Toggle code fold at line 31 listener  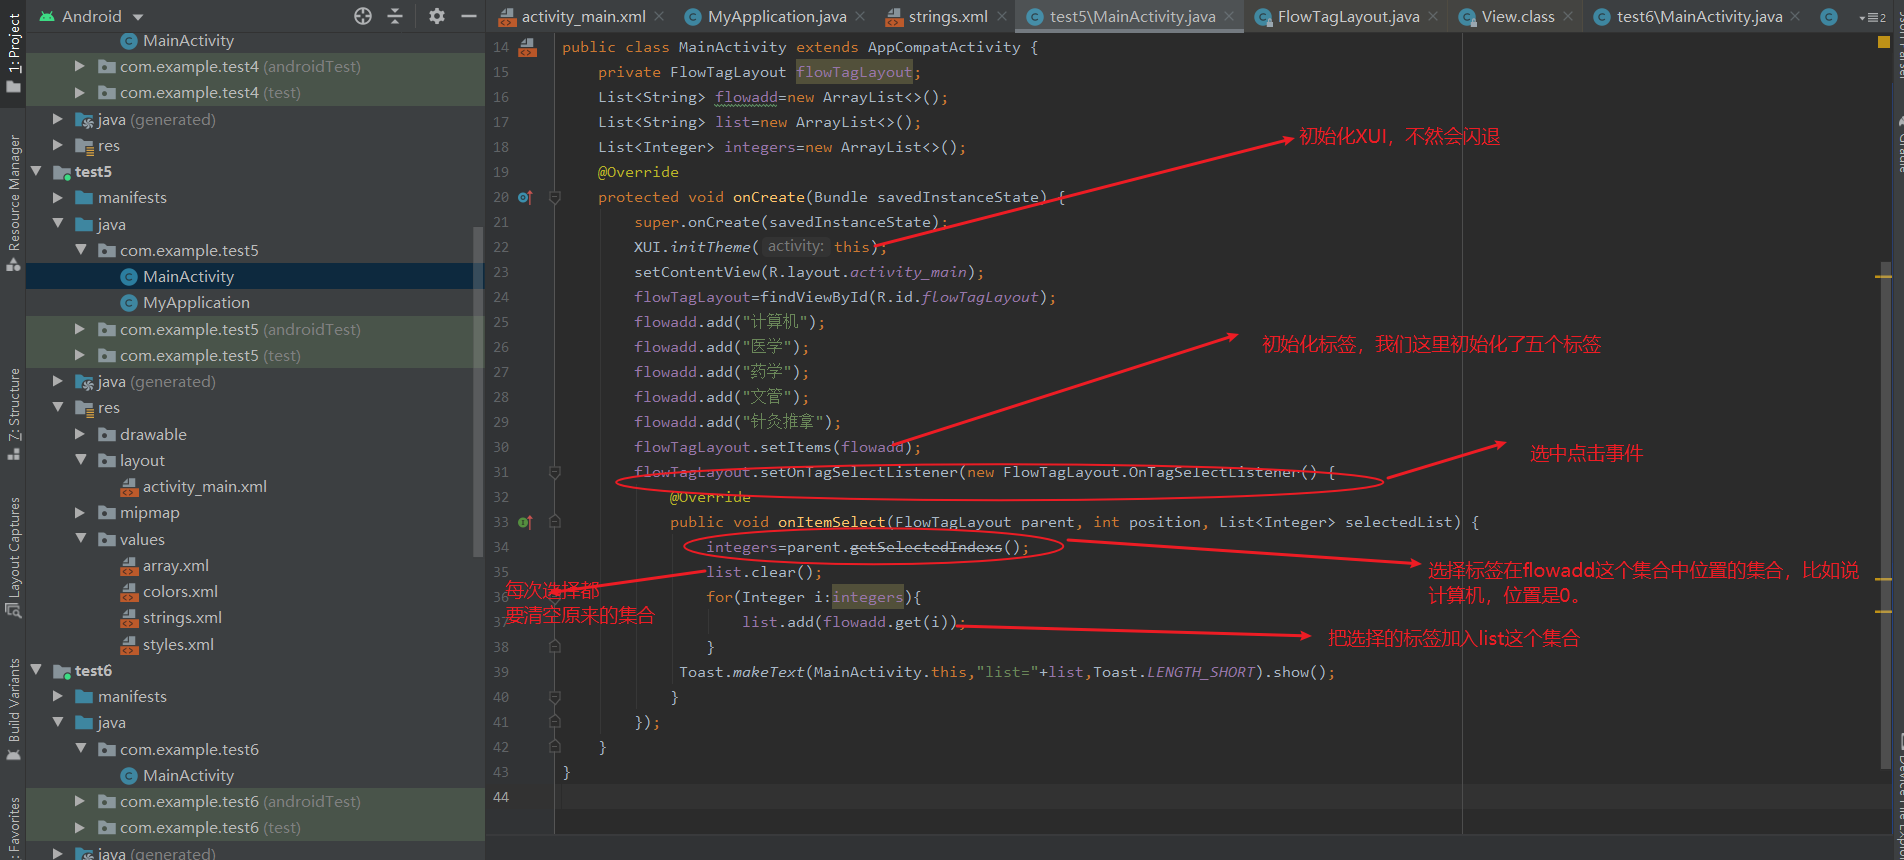(555, 472)
